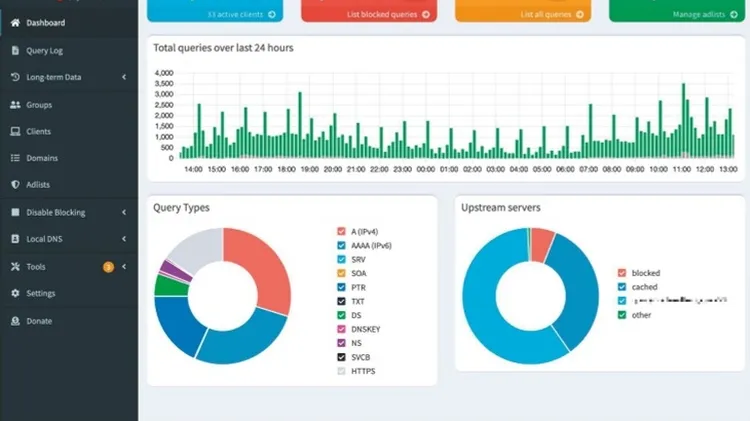Click the Settings gear icon
This screenshot has width=750, height=421.
tap(15, 293)
